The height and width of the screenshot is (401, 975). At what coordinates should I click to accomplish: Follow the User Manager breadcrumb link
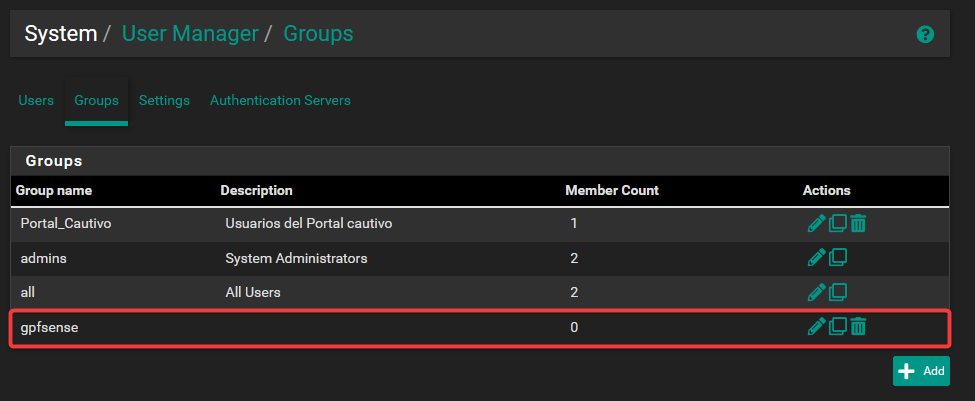(x=190, y=34)
